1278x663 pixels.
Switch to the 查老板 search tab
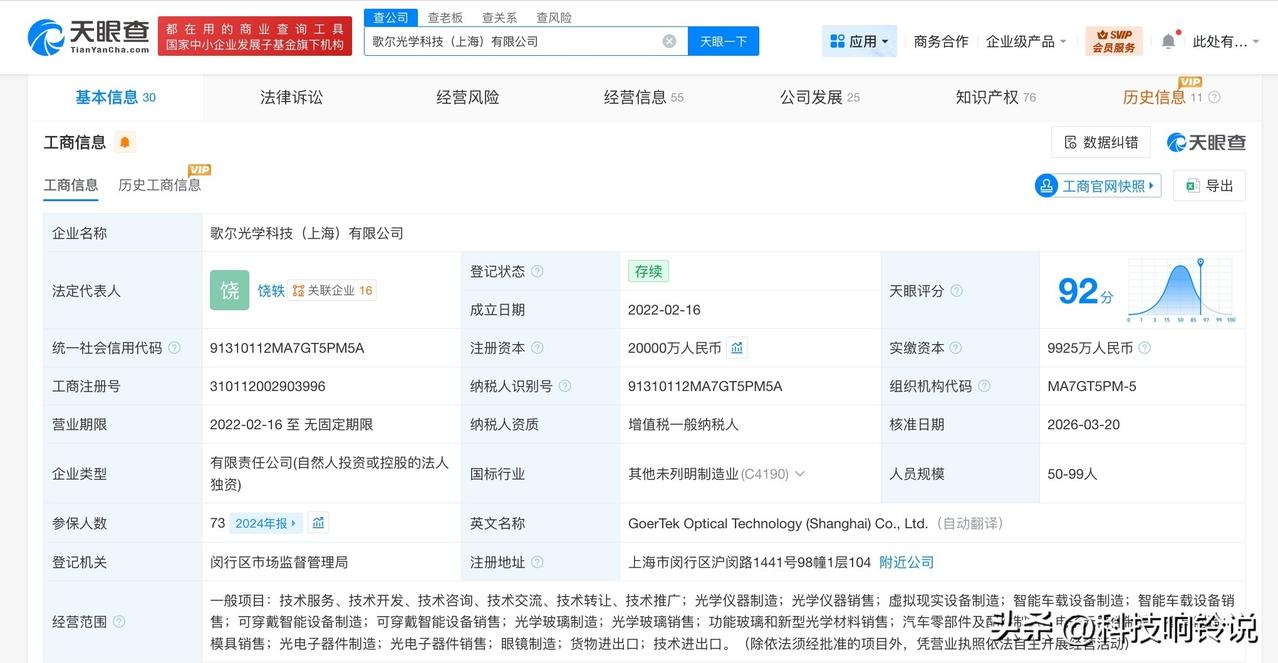point(445,17)
